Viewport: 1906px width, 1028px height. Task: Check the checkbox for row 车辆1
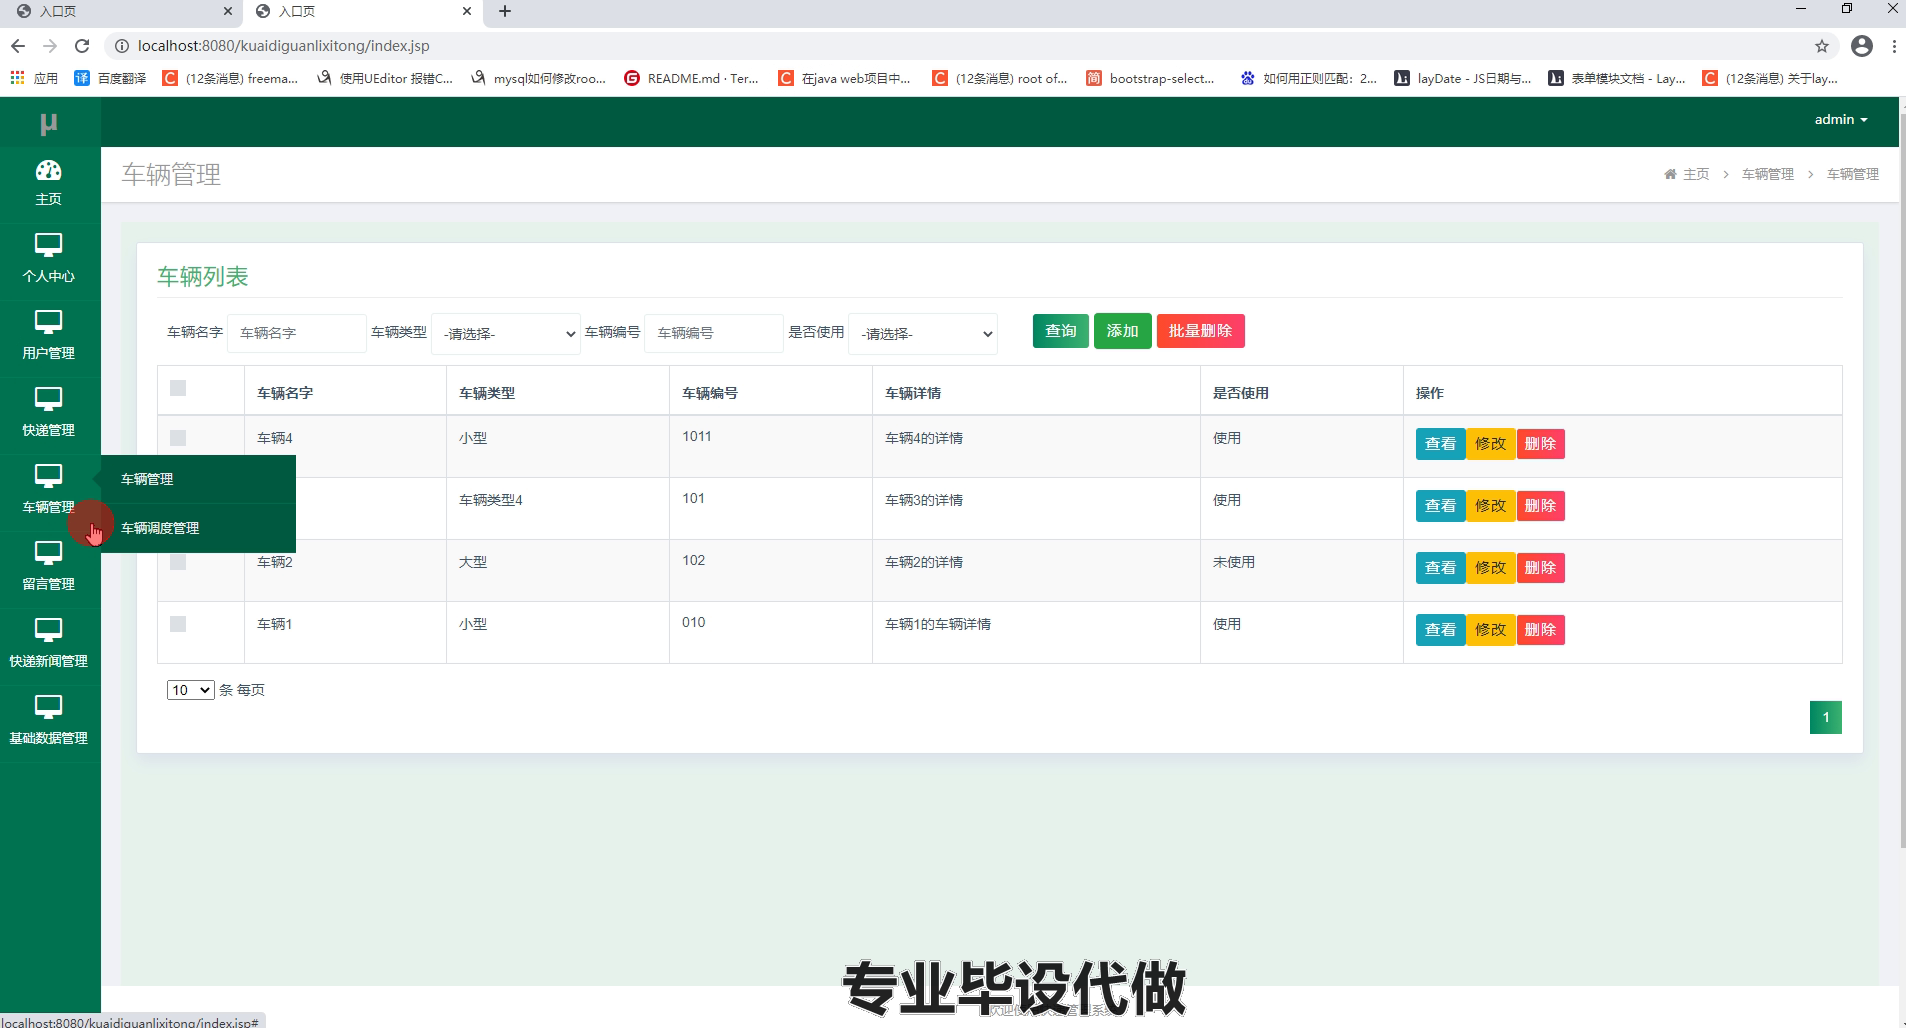(178, 624)
